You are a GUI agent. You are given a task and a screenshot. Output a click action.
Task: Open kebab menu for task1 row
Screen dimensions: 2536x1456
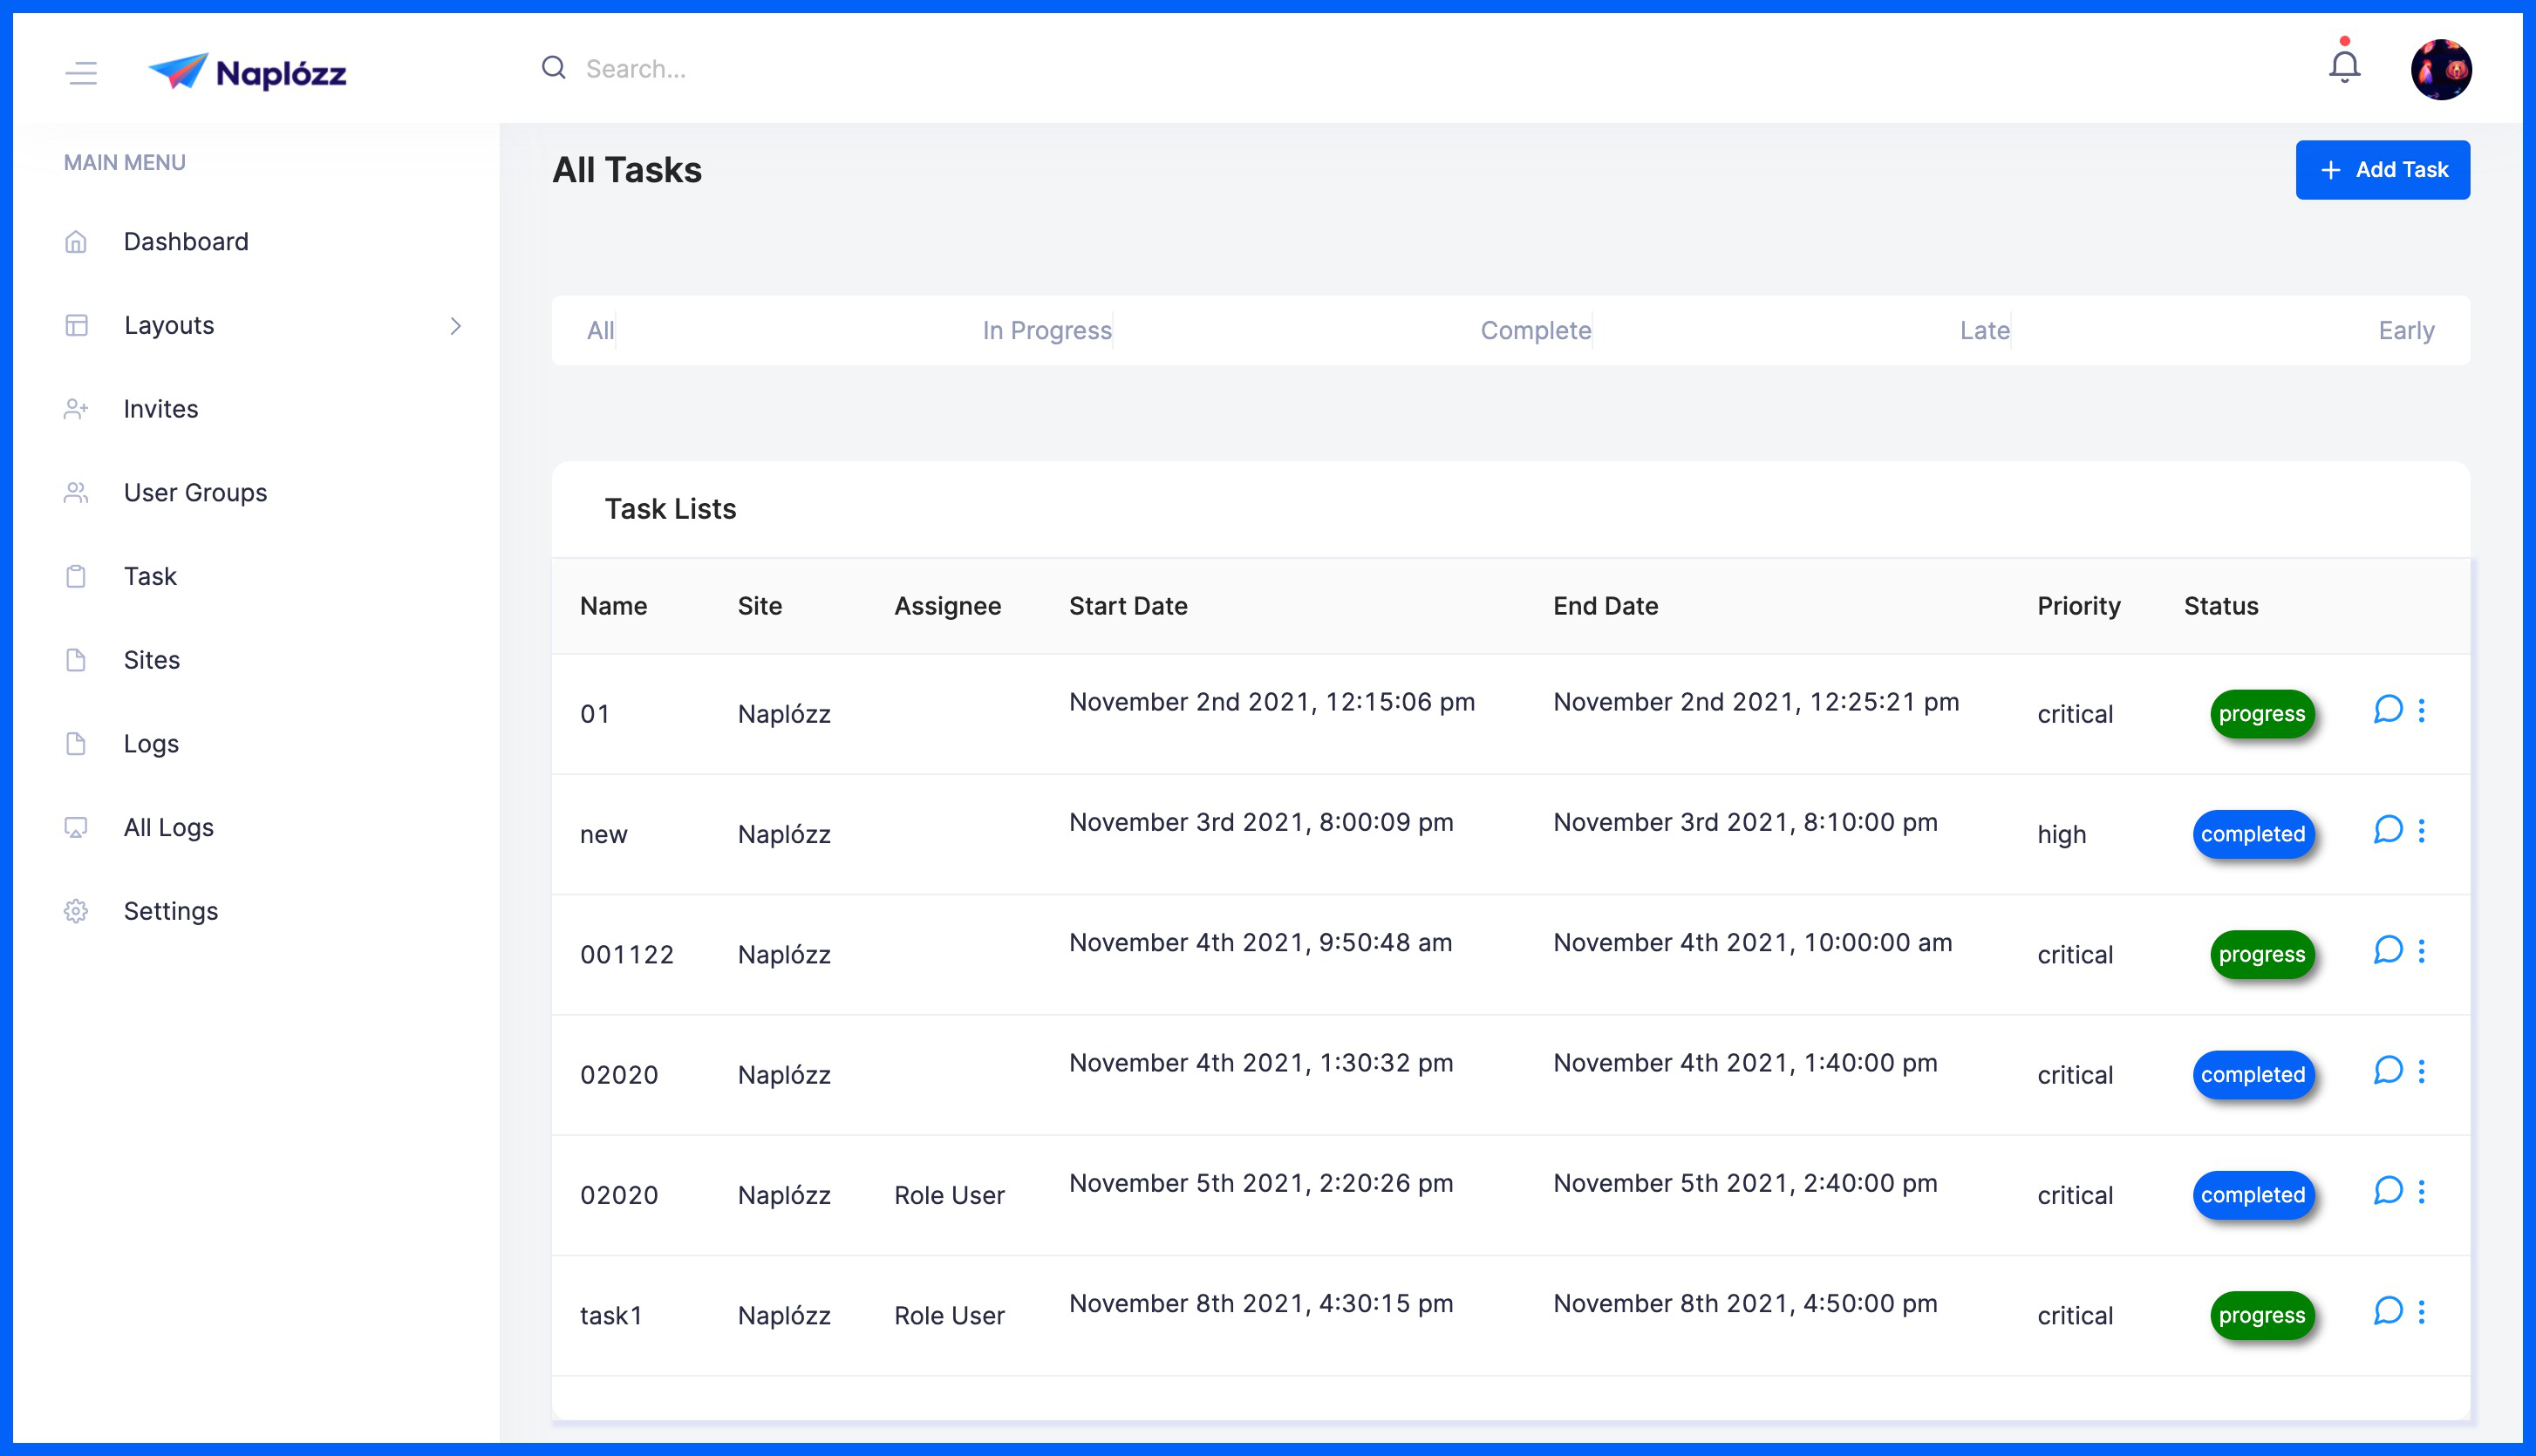pyautogui.click(x=2421, y=1311)
